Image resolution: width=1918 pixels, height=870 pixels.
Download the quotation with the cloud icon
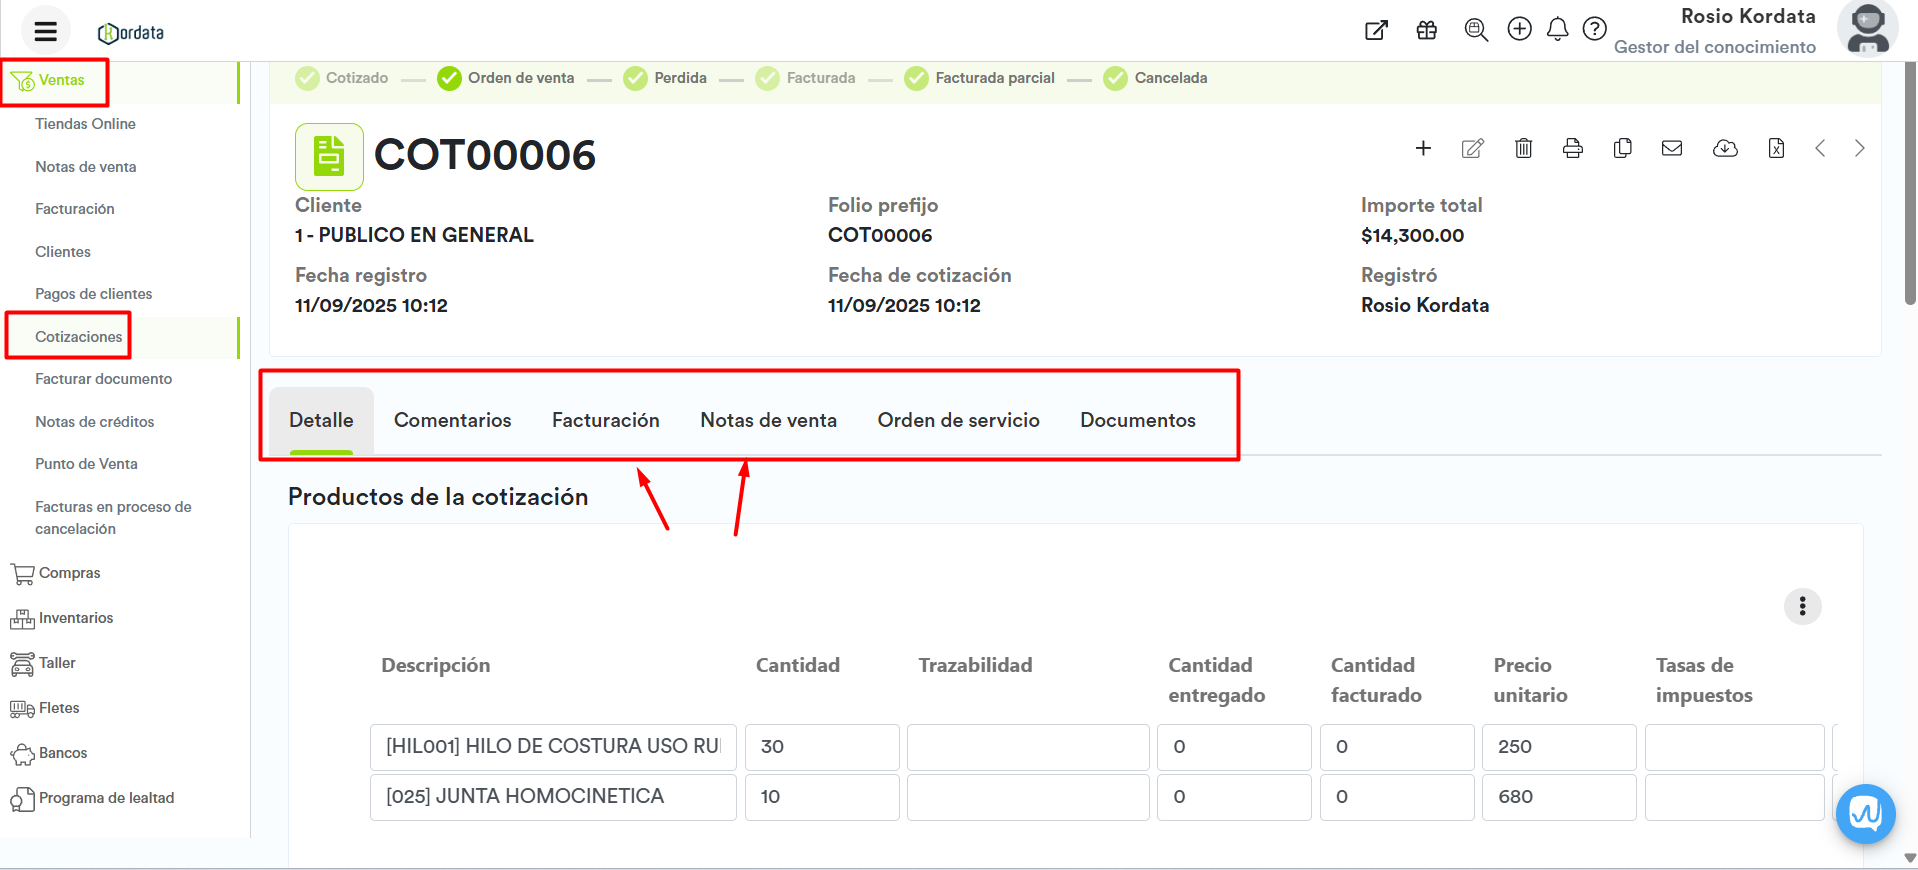pyautogui.click(x=1725, y=149)
